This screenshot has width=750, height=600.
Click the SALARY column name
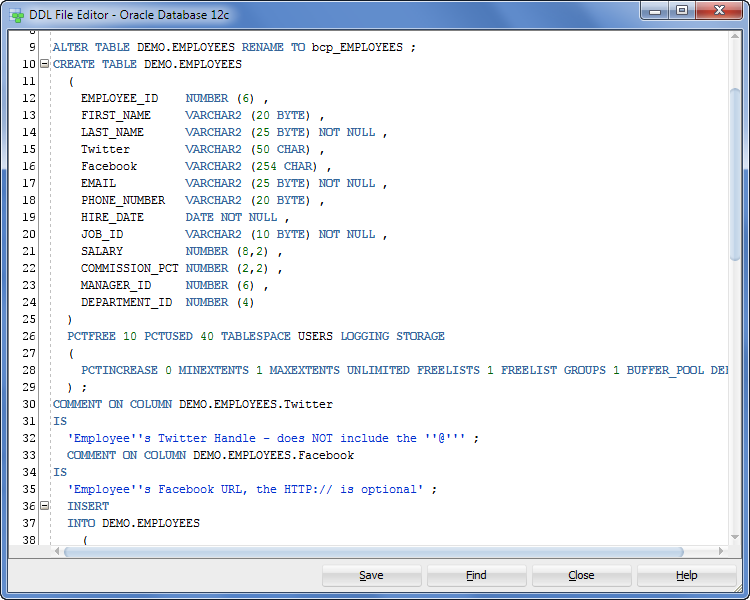pos(102,251)
